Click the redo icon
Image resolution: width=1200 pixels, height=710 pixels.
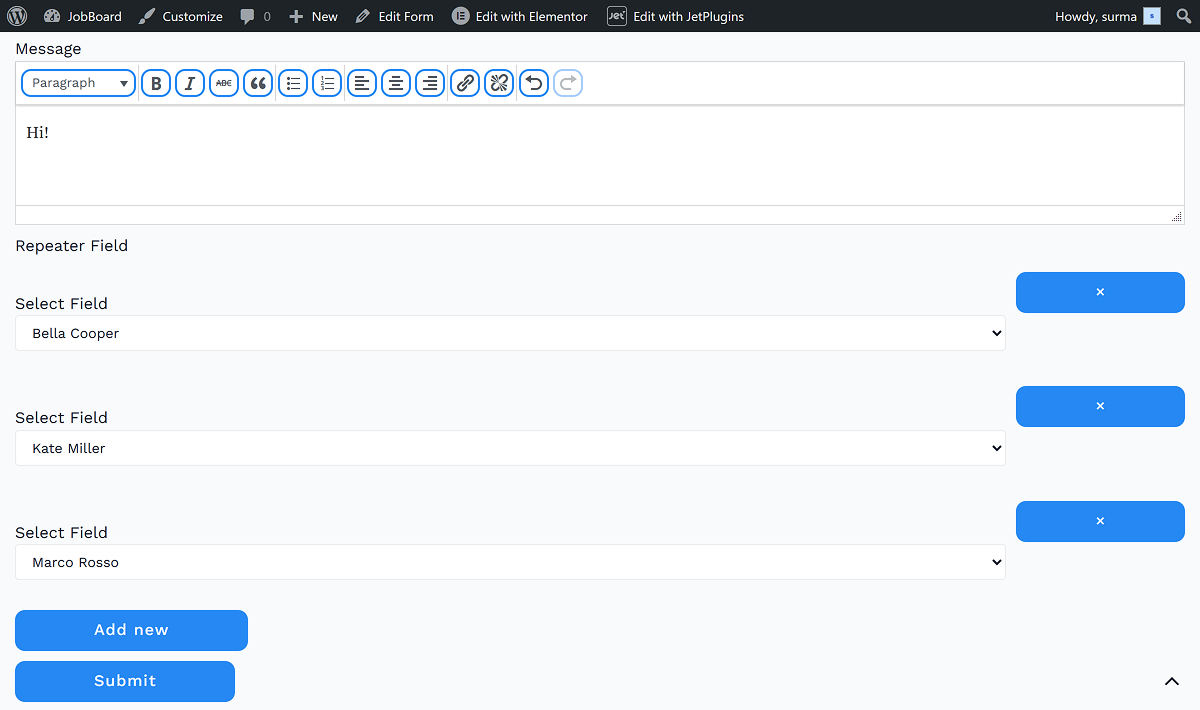(568, 83)
